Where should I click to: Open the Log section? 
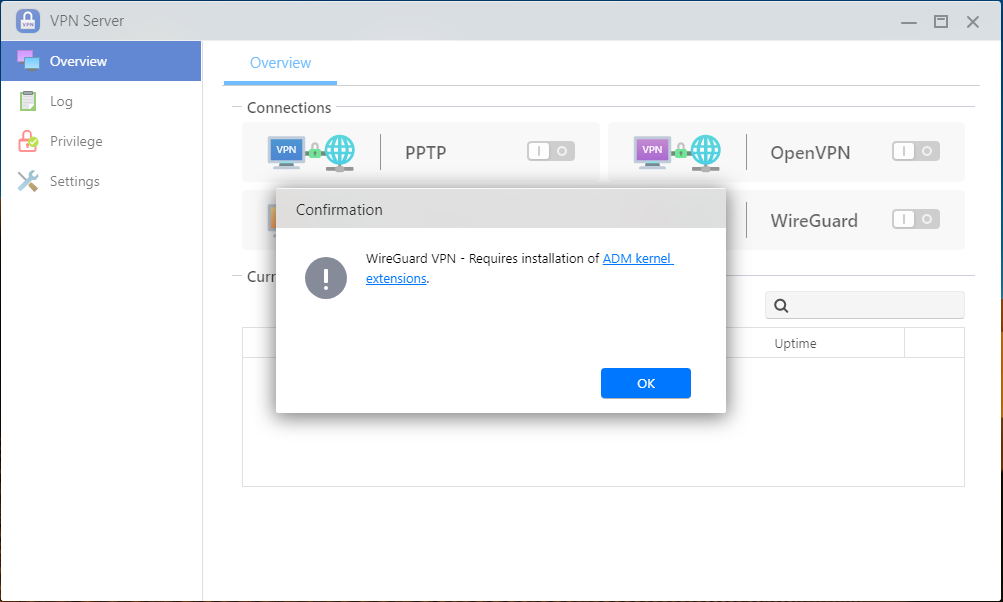point(101,101)
